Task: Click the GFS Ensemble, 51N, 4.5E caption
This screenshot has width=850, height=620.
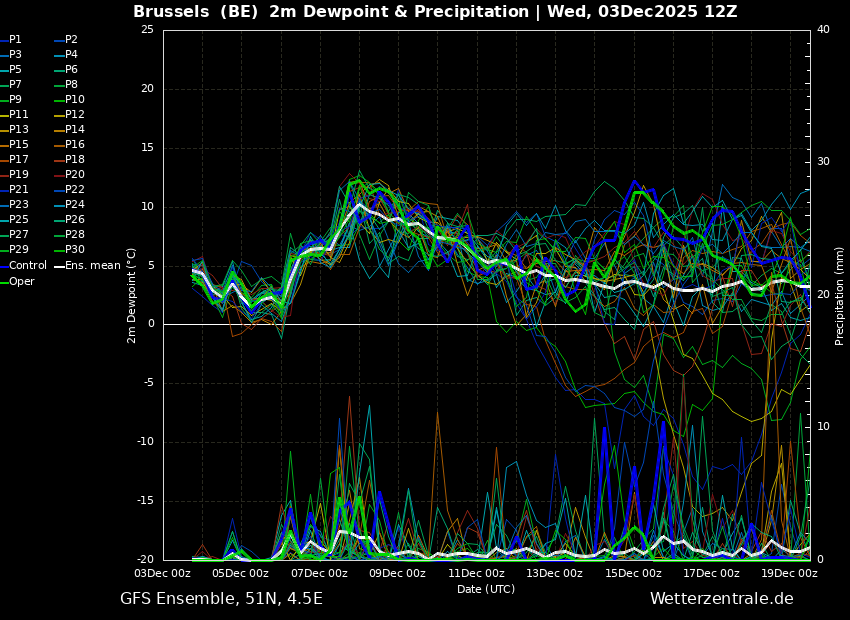Action: [221, 599]
